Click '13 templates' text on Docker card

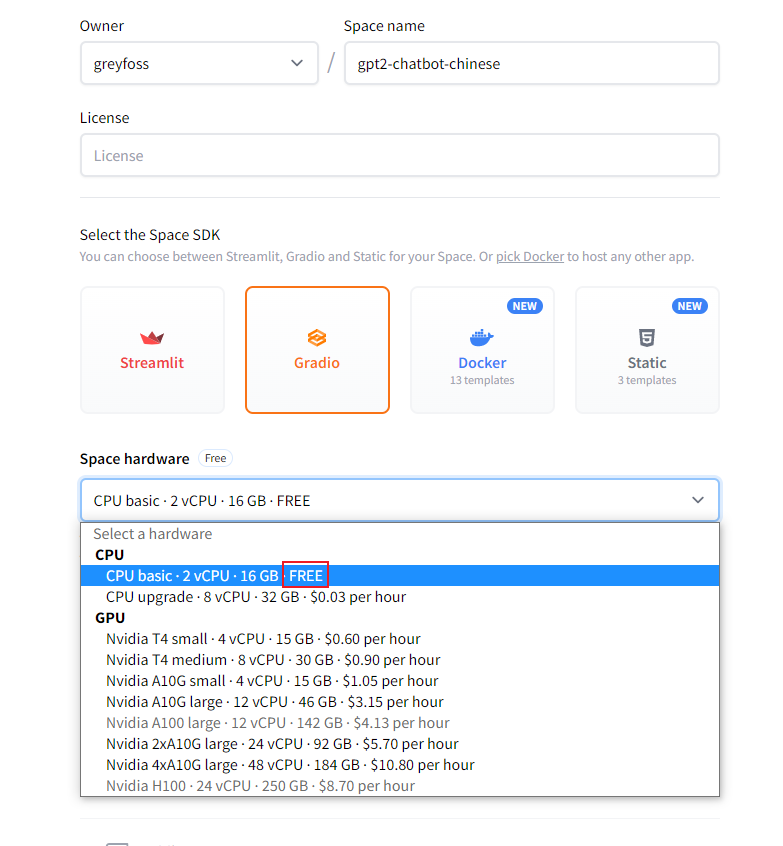(482, 380)
